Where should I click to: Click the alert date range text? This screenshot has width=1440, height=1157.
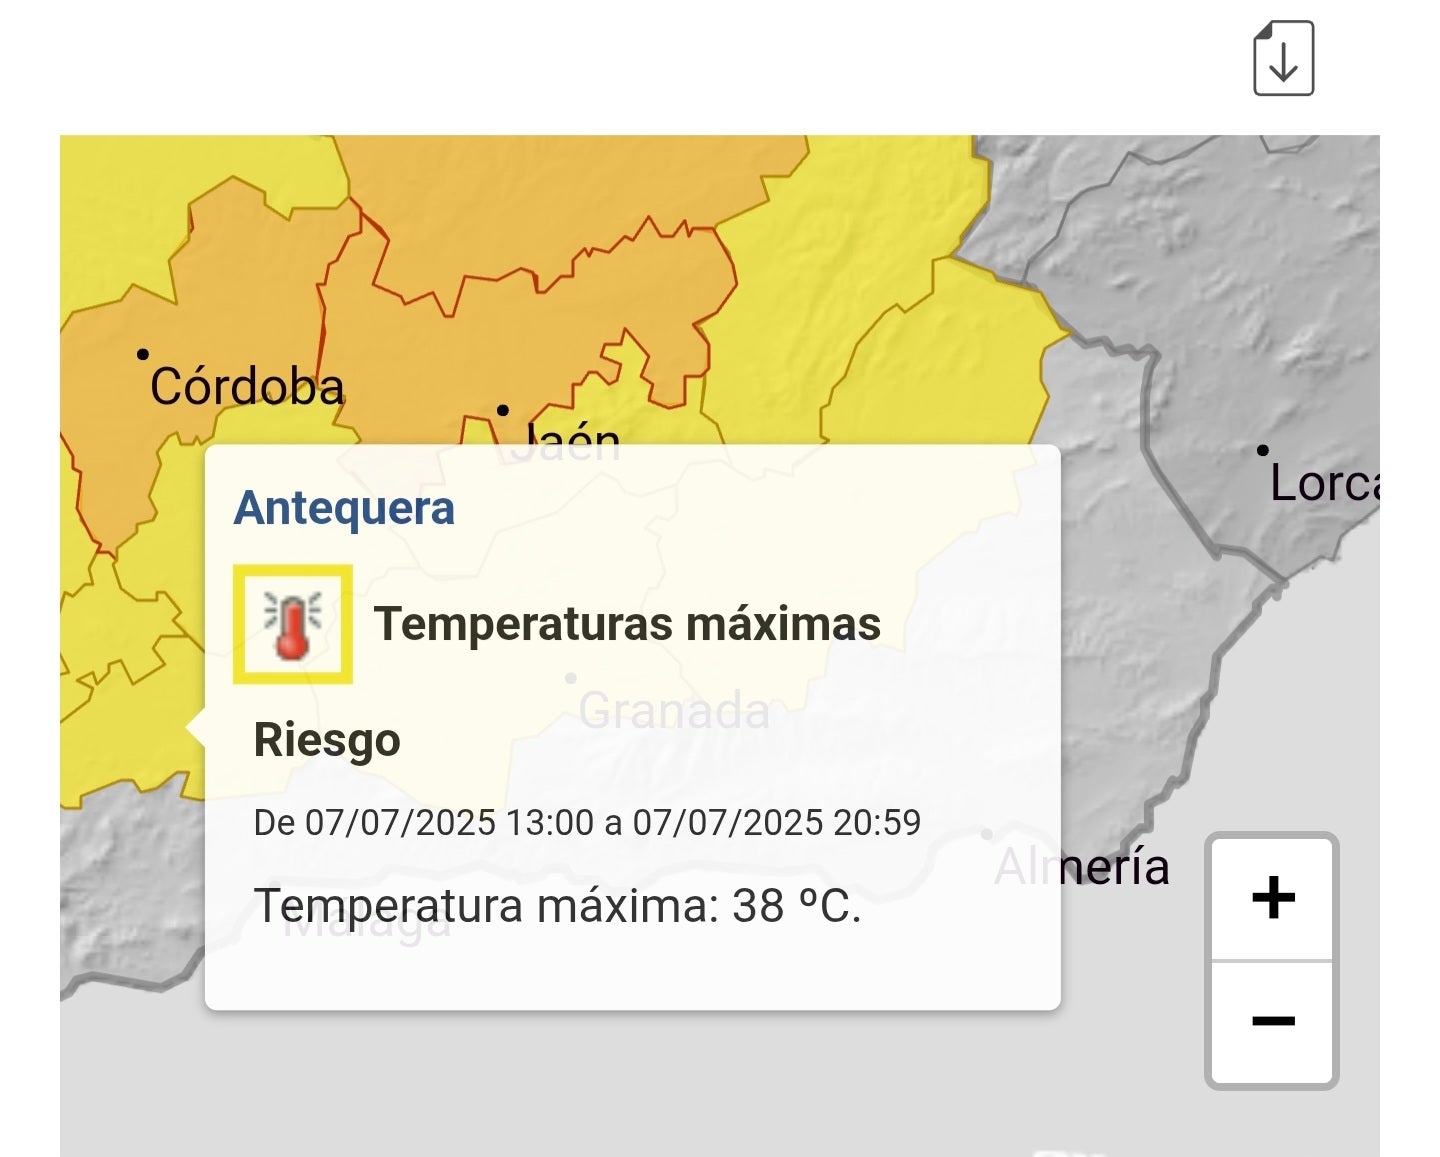[587, 823]
